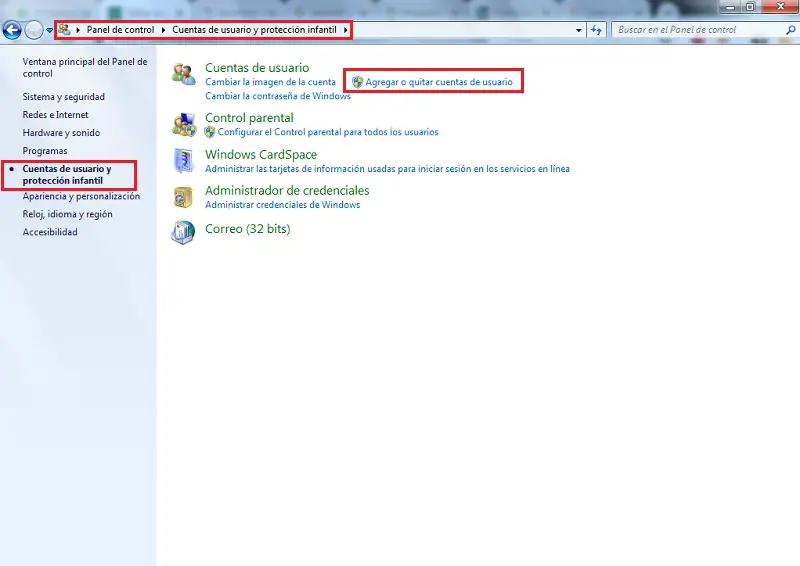The height and width of the screenshot is (566, 800).
Task: Click shield icon beside Agregar o quitar cuentas
Action: tap(358, 82)
